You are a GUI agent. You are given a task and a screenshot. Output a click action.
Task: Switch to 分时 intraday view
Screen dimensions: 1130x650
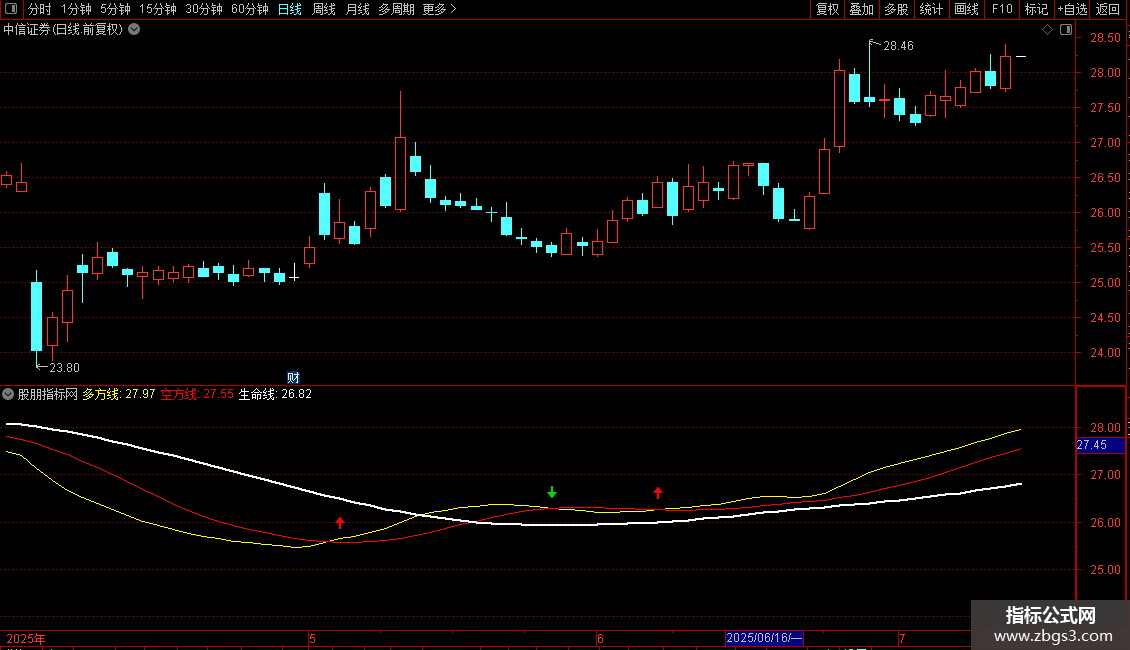pyautogui.click(x=40, y=9)
